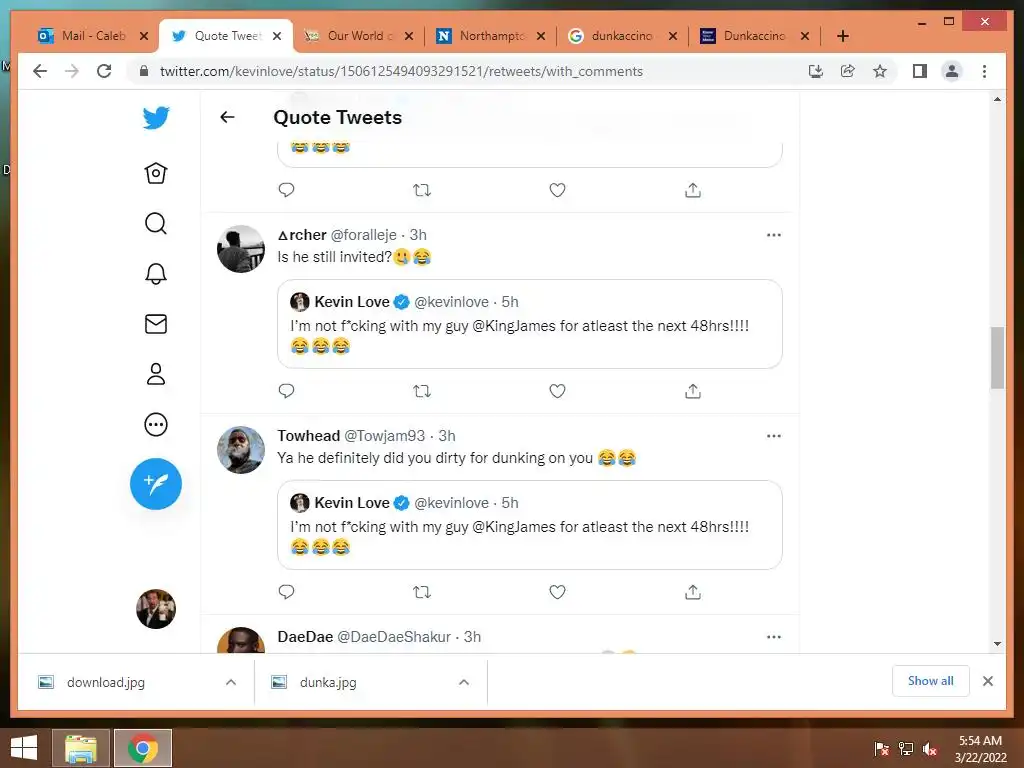Click the install app icon in address bar
This screenshot has height=768, width=1024.
(816, 71)
